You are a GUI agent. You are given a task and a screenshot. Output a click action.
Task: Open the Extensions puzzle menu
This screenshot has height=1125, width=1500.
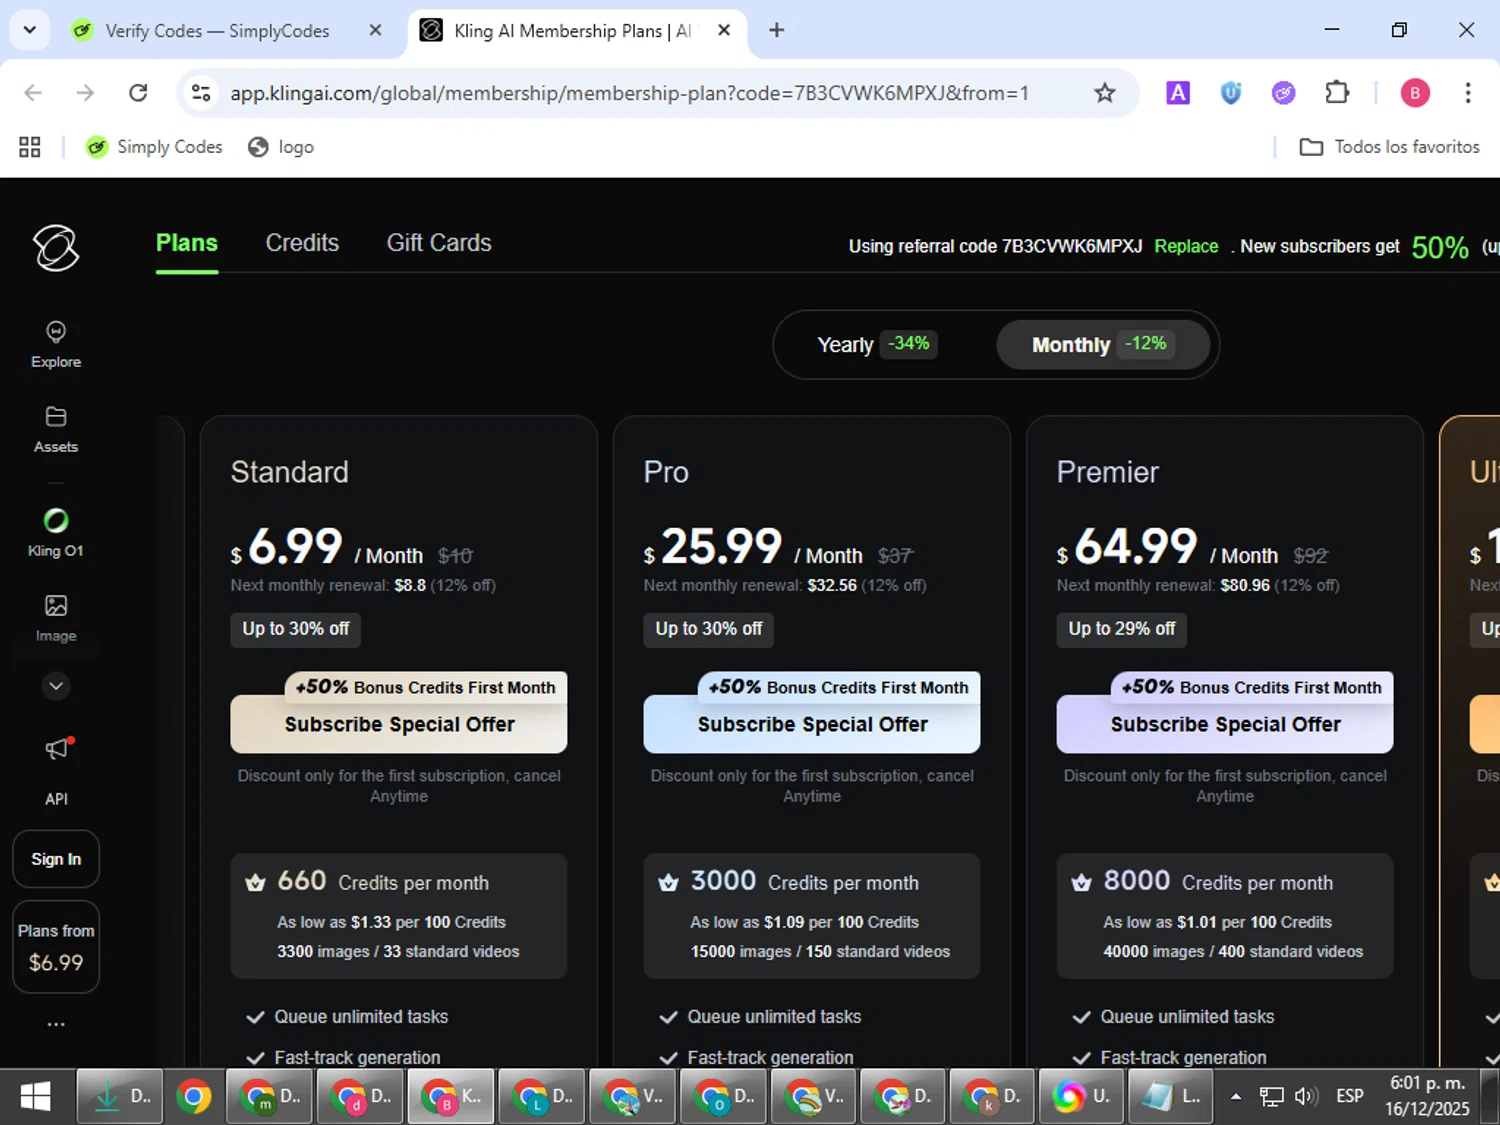click(1337, 93)
